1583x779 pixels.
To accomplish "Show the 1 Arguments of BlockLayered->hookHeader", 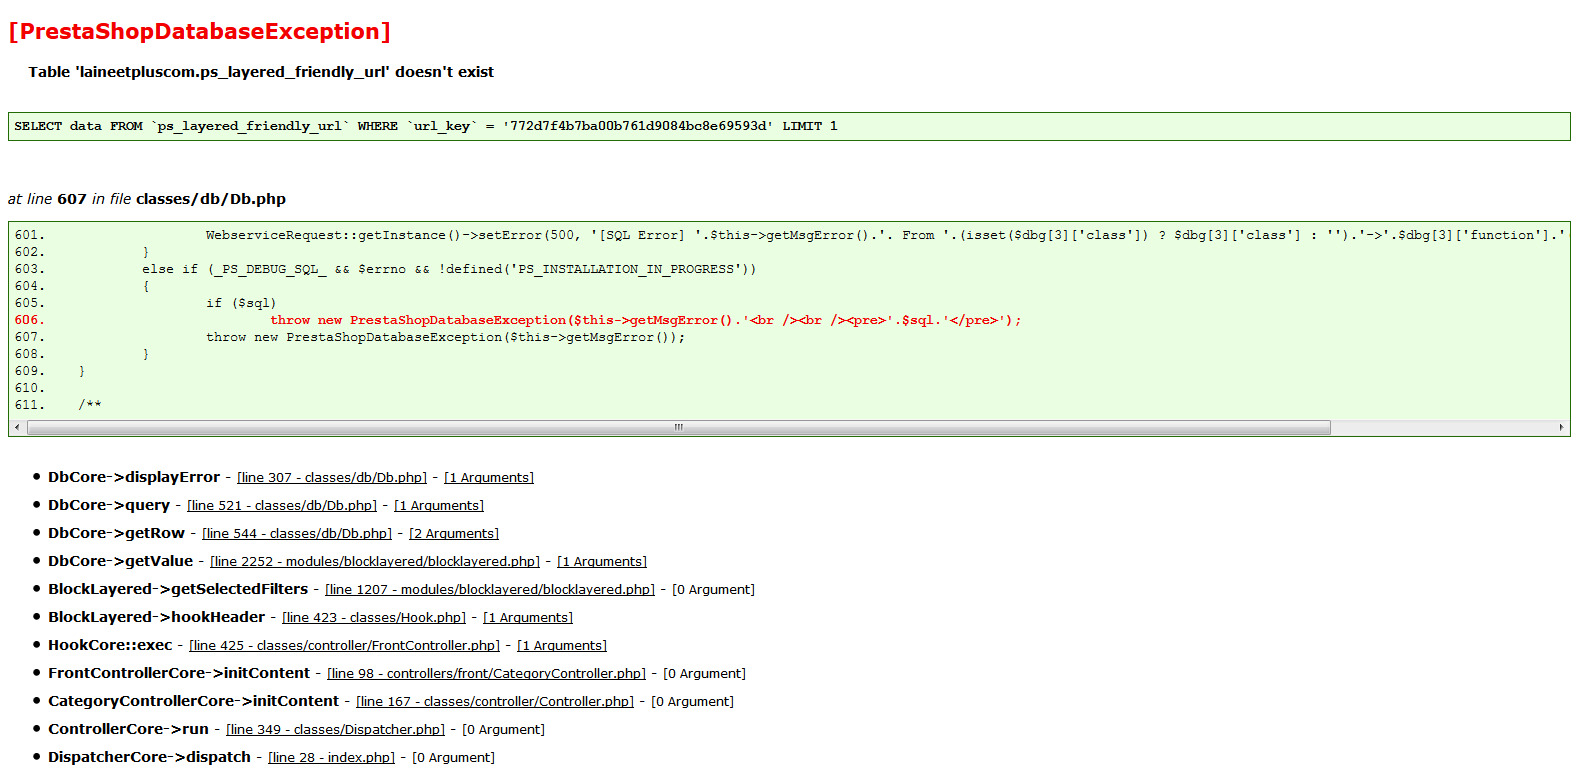I will pos(528,618).
